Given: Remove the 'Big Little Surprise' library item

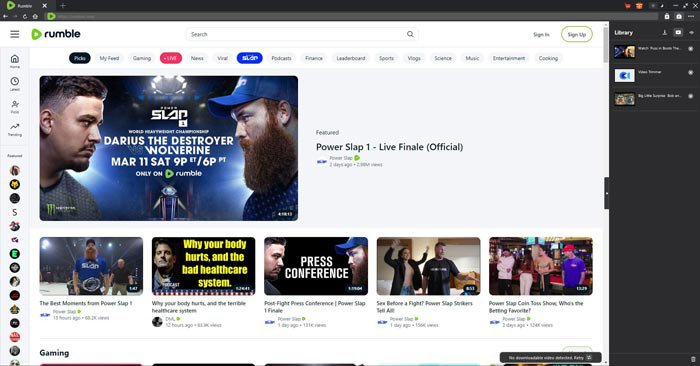Looking at the screenshot, I should pyautogui.click(x=691, y=96).
